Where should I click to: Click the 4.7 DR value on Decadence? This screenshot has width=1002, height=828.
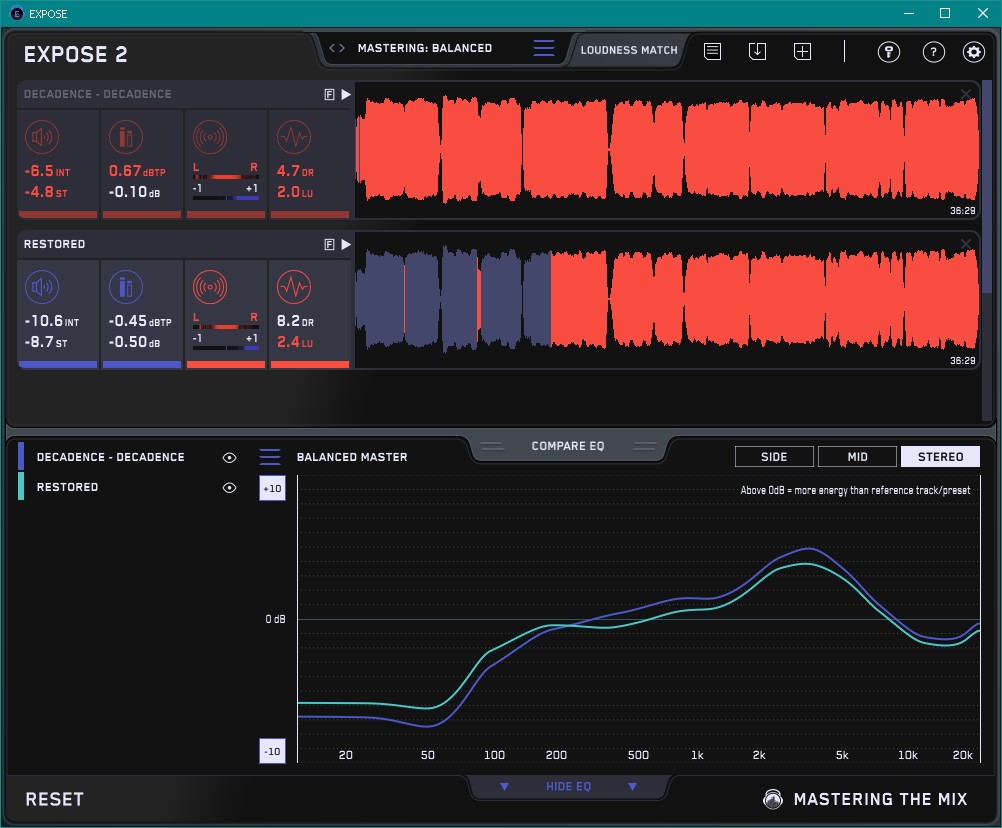click(x=295, y=171)
